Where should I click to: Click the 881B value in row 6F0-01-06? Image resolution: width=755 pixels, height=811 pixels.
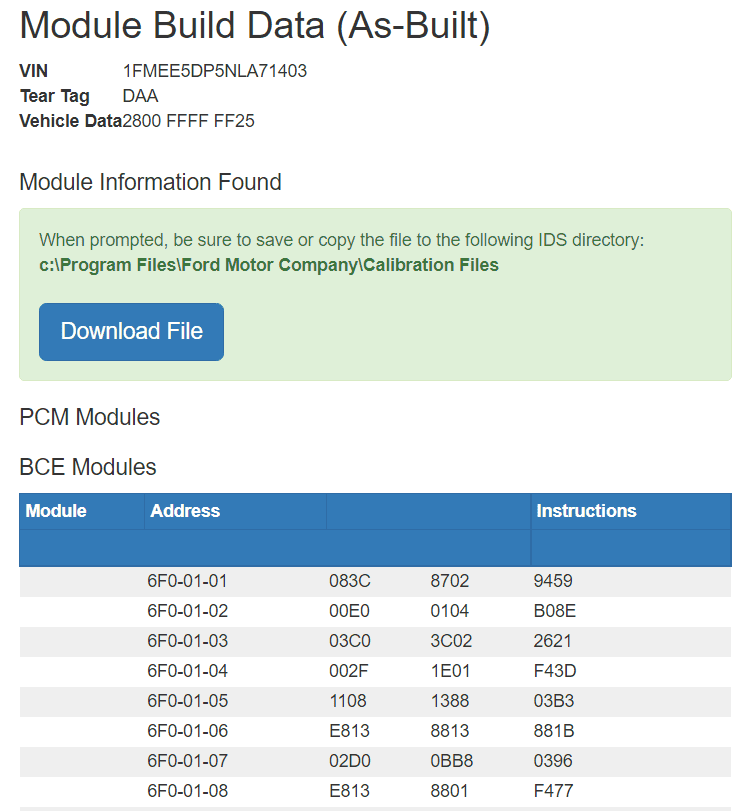pyautogui.click(x=554, y=731)
